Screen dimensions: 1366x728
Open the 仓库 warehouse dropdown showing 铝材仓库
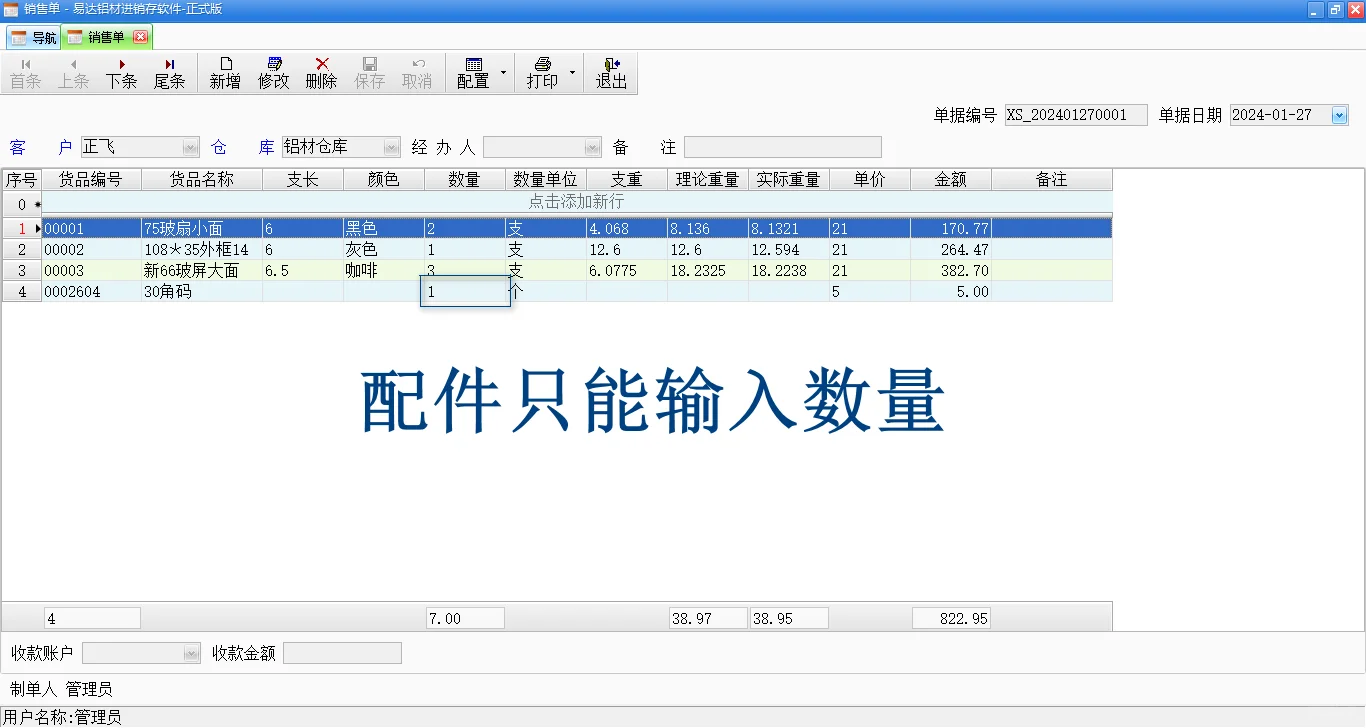click(391, 146)
